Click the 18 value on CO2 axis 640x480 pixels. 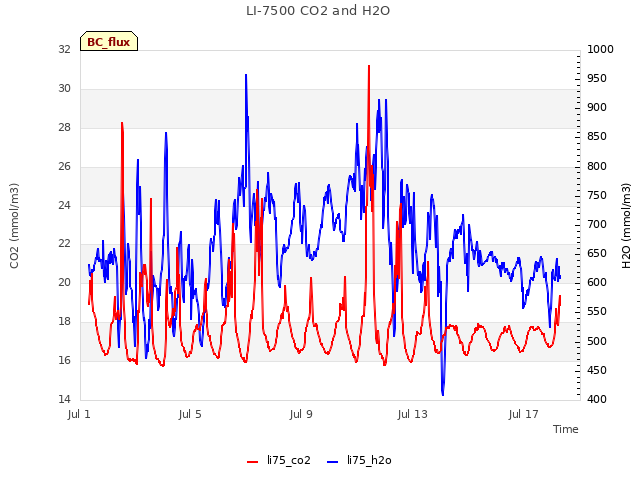coord(64,321)
